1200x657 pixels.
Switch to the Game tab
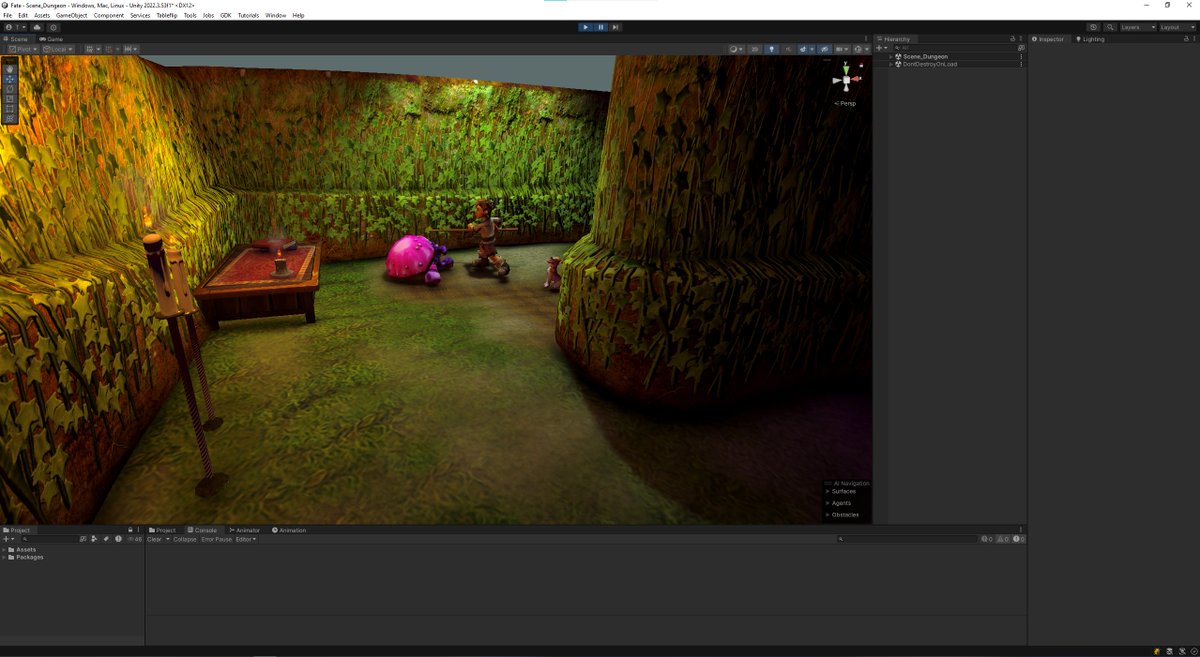(x=51, y=39)
